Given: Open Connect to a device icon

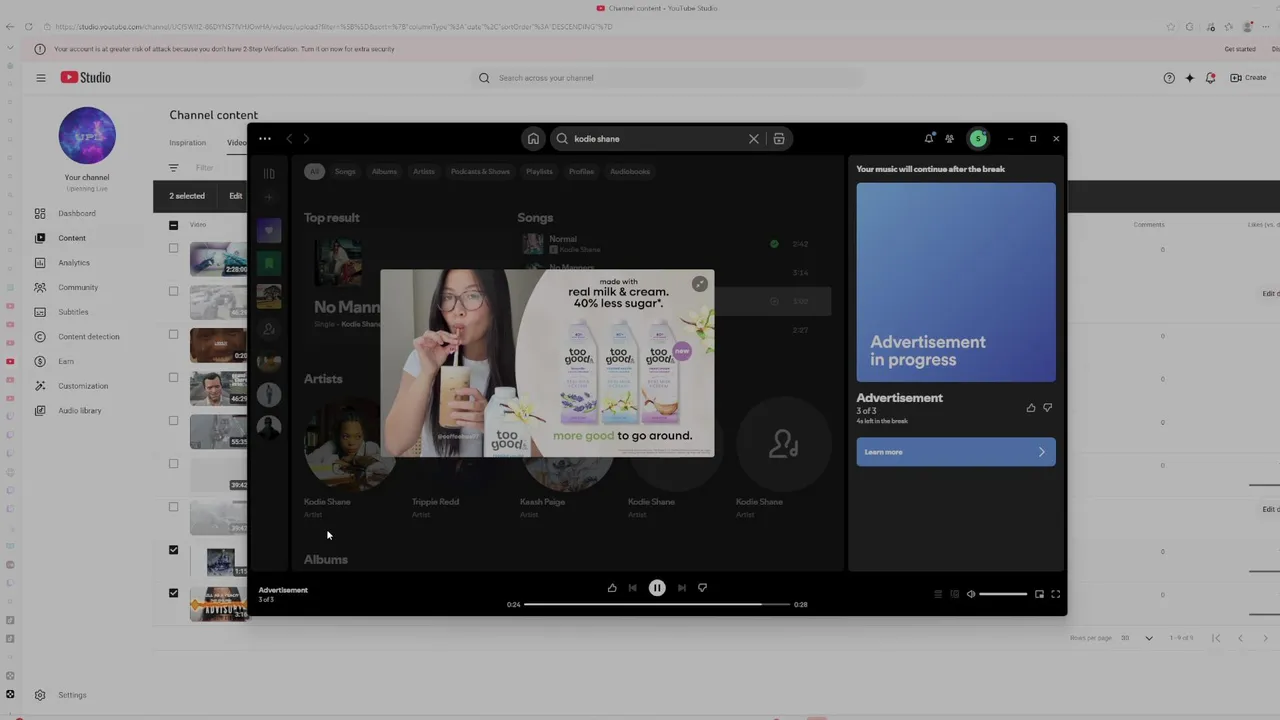Looking at the screenshot, I should point(954,594).
